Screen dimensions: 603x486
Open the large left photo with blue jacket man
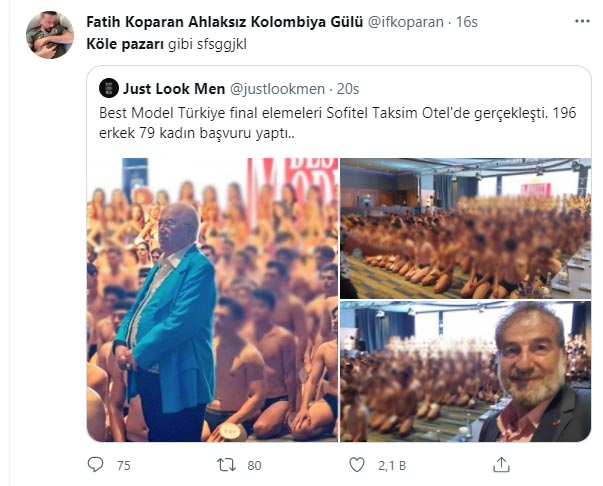(x=213, y=300)
